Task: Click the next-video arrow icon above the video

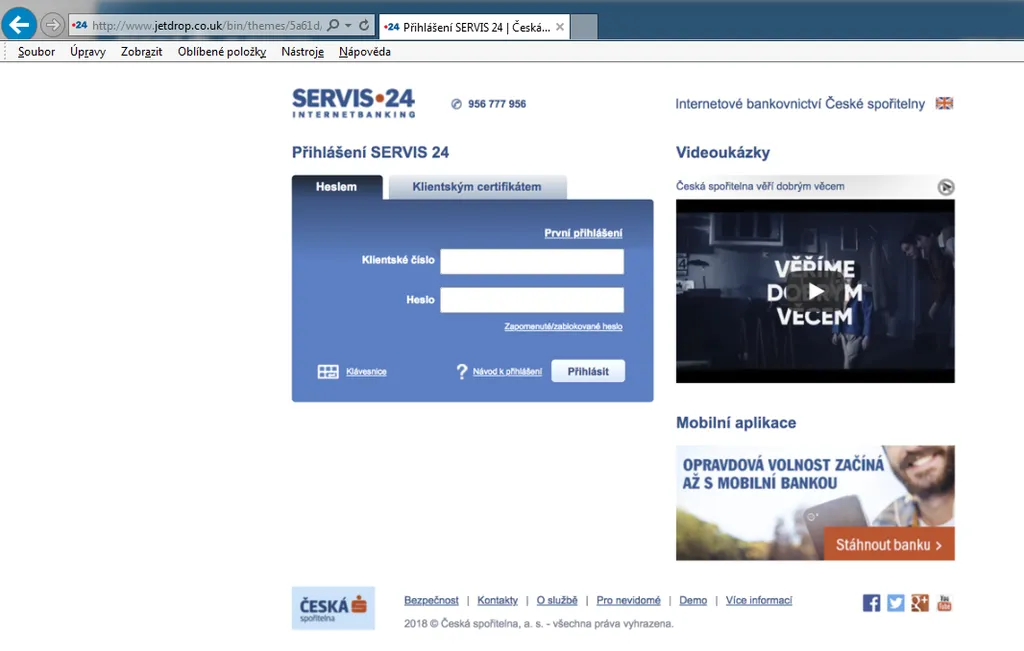Action: click(946, 187)
